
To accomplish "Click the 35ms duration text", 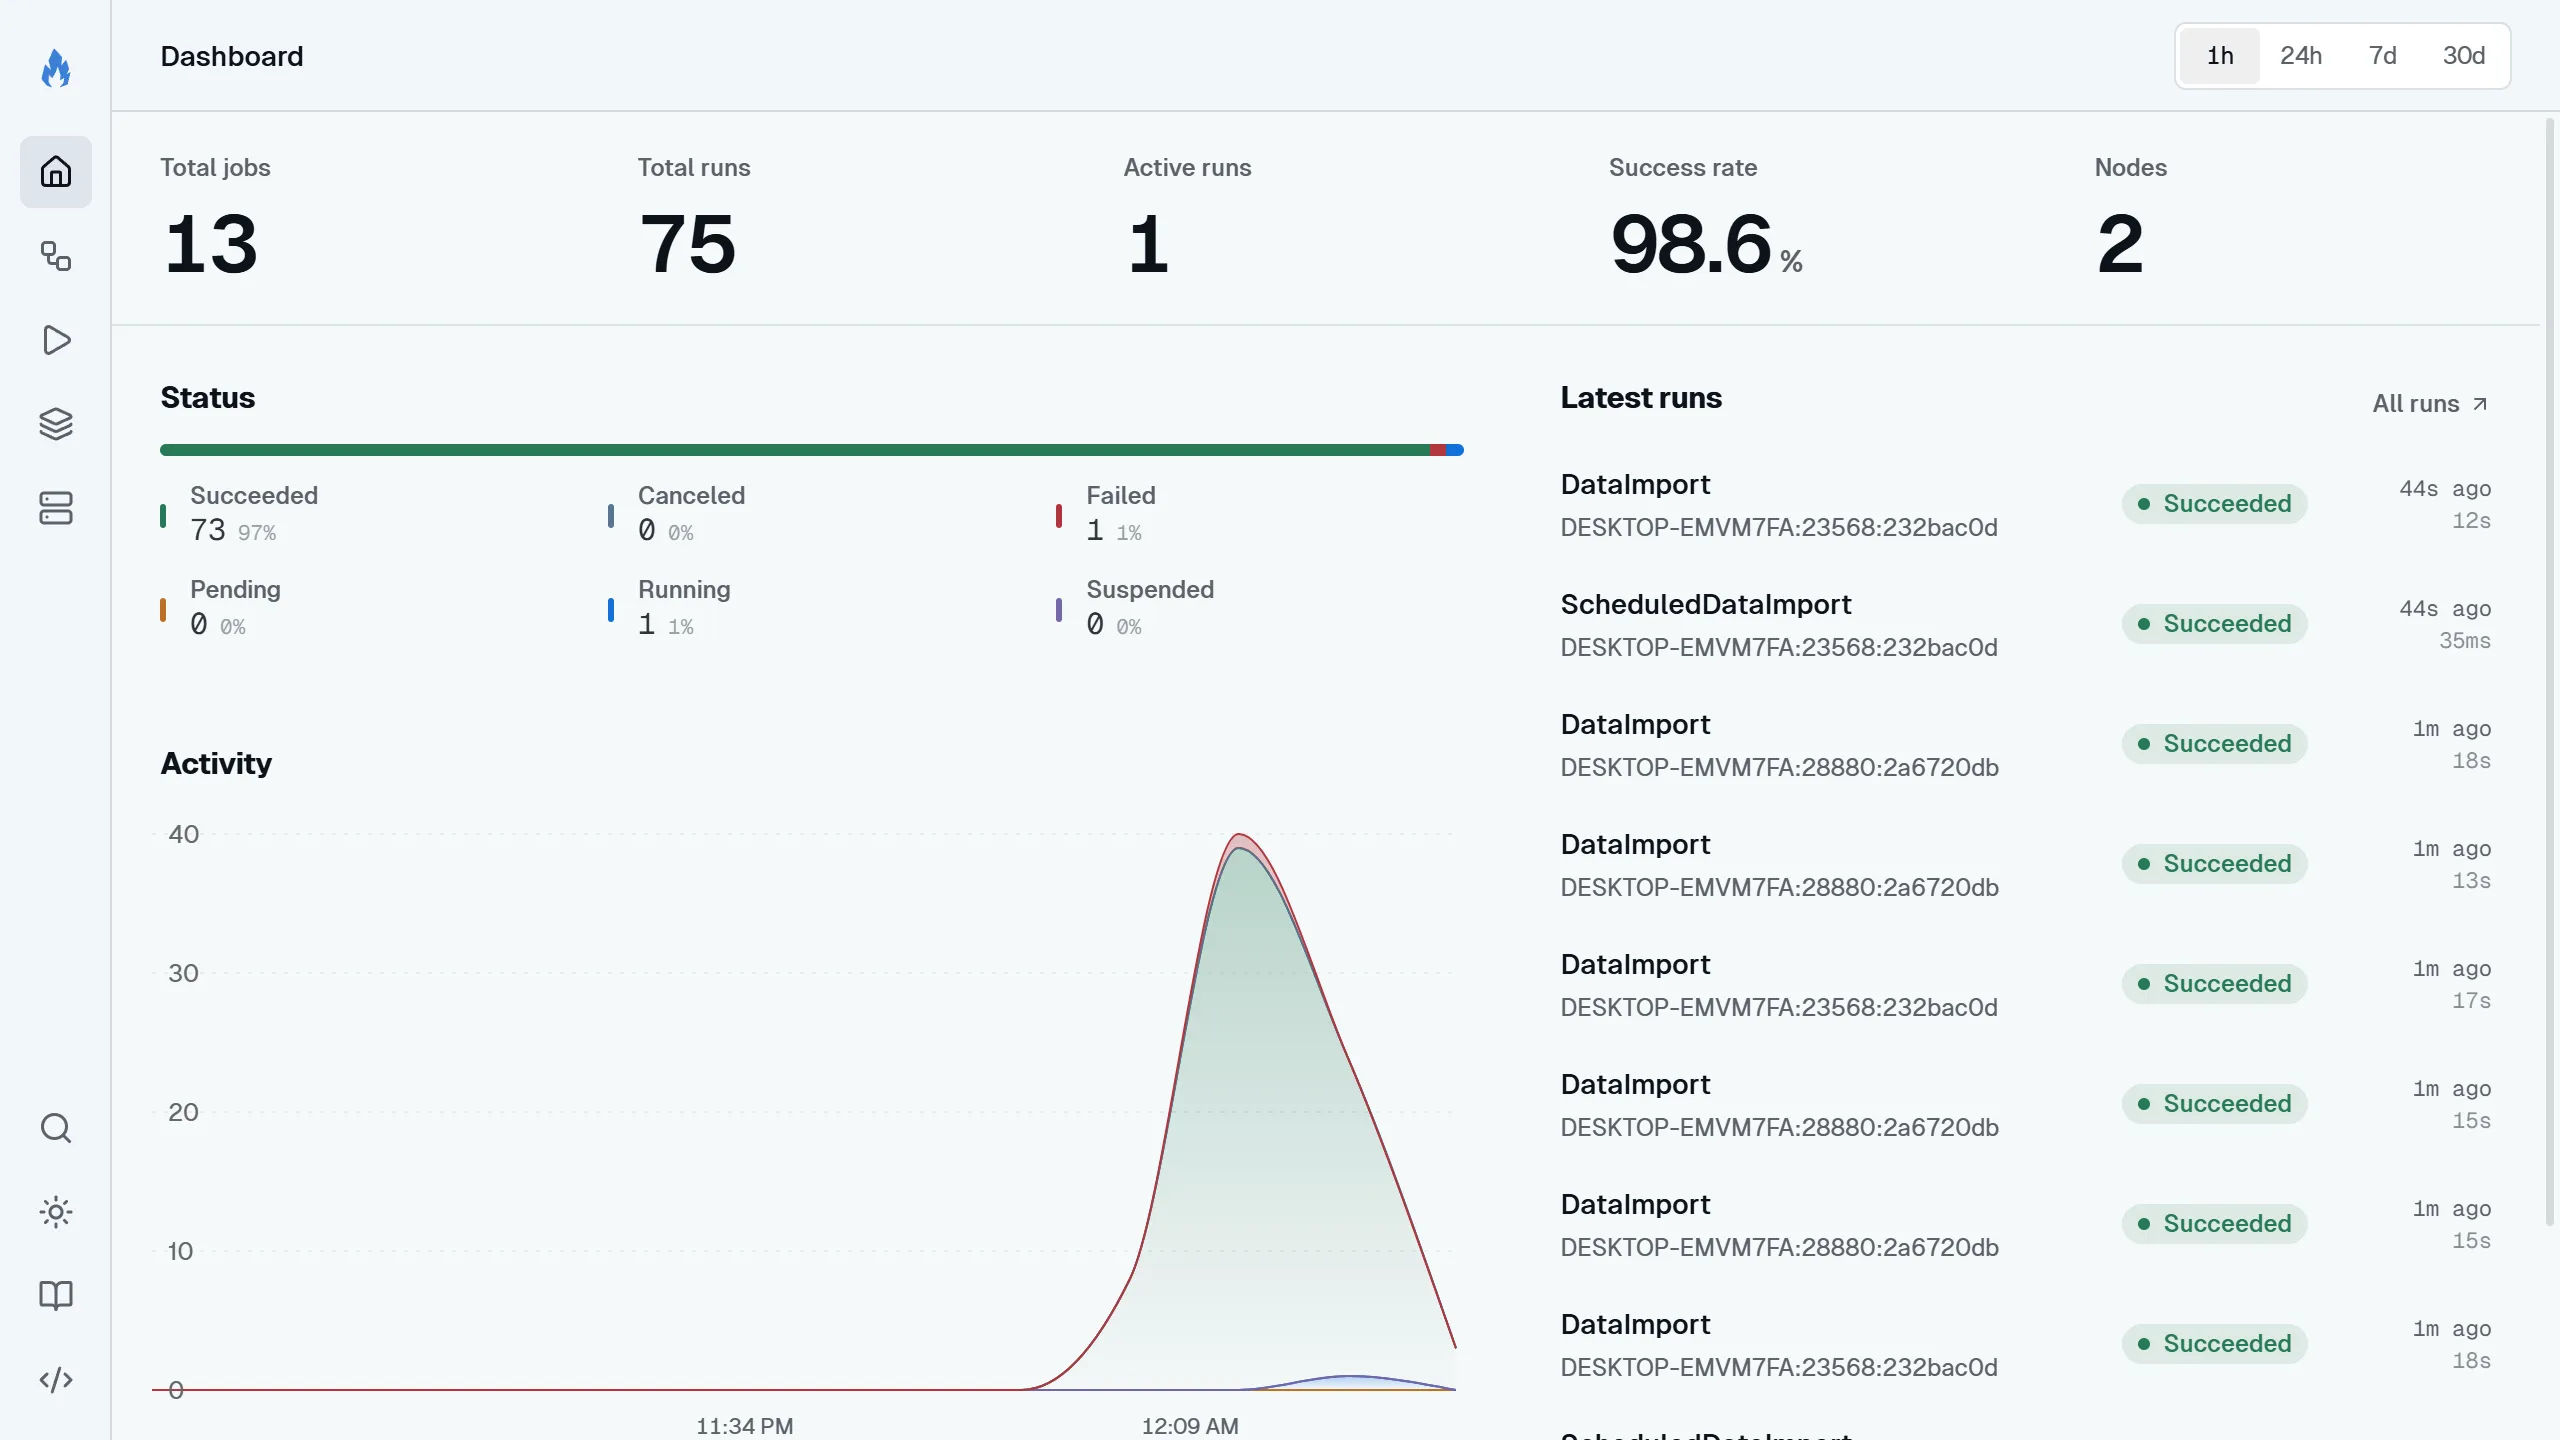I will (x=2465, y=641).
